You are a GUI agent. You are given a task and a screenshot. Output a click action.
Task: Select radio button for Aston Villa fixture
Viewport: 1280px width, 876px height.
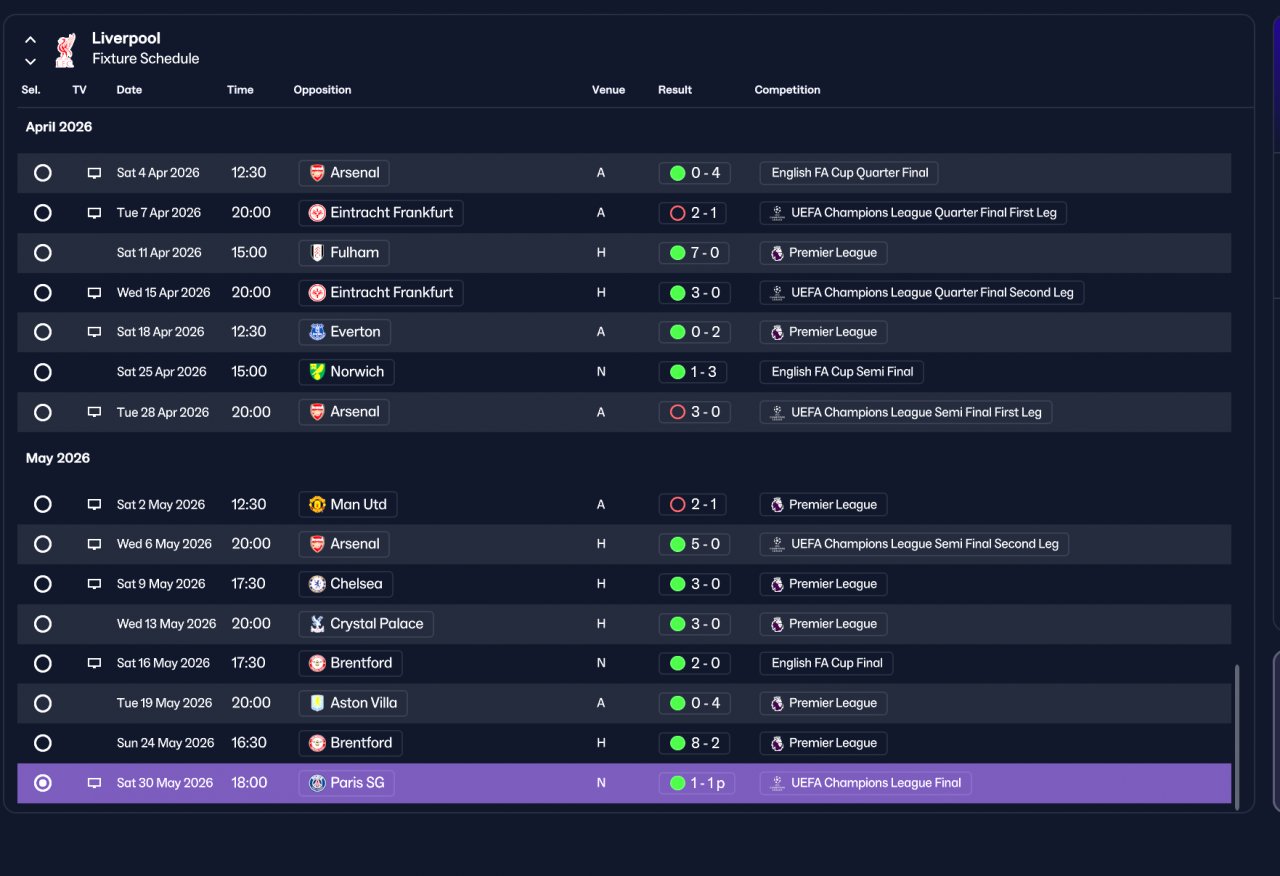click(43, 703)
